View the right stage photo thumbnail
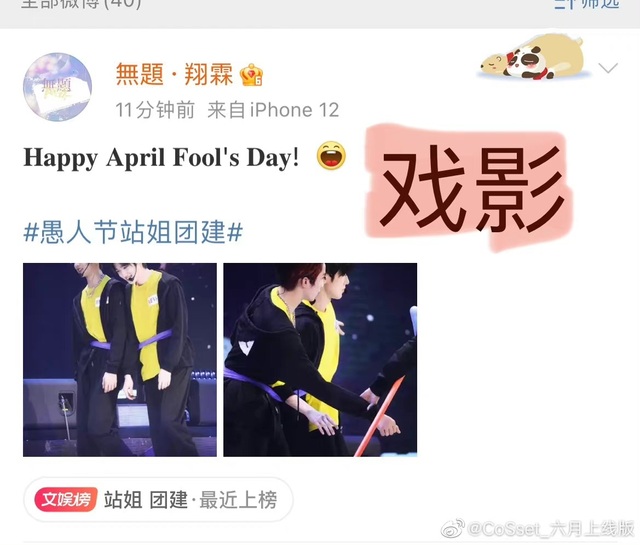640x545 pixels. pos(320,360)
